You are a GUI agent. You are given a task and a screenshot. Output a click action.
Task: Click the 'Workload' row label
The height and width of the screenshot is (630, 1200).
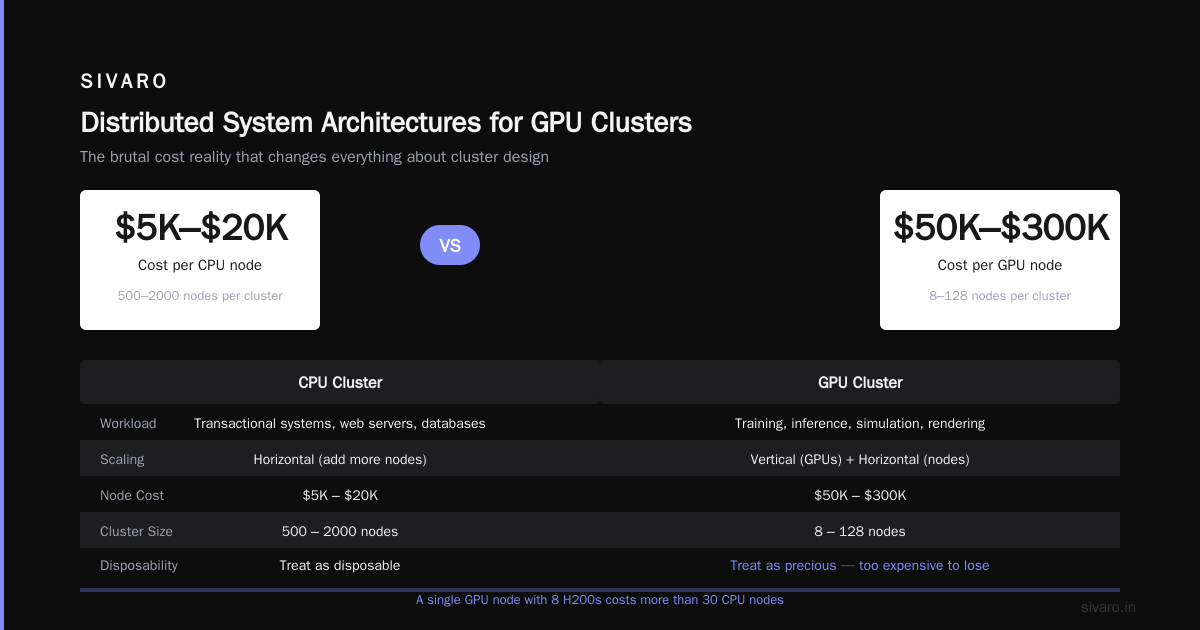[x=128, y=423]
